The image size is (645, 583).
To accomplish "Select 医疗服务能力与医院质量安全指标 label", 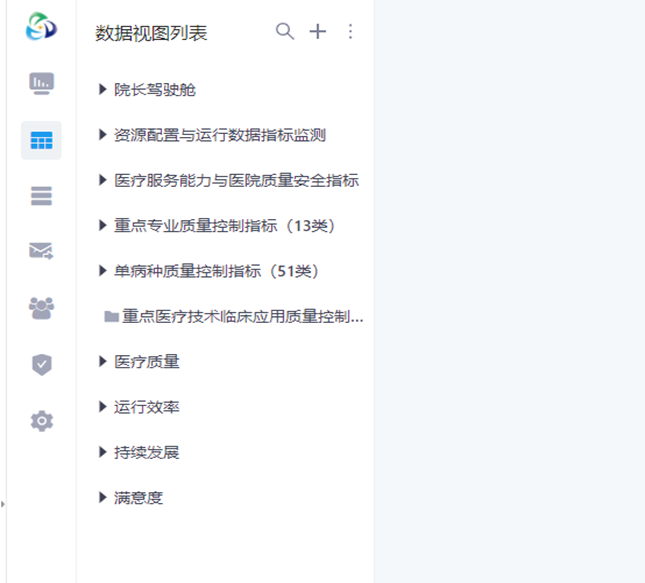I will pyautogui.click(x=236, y=180).
